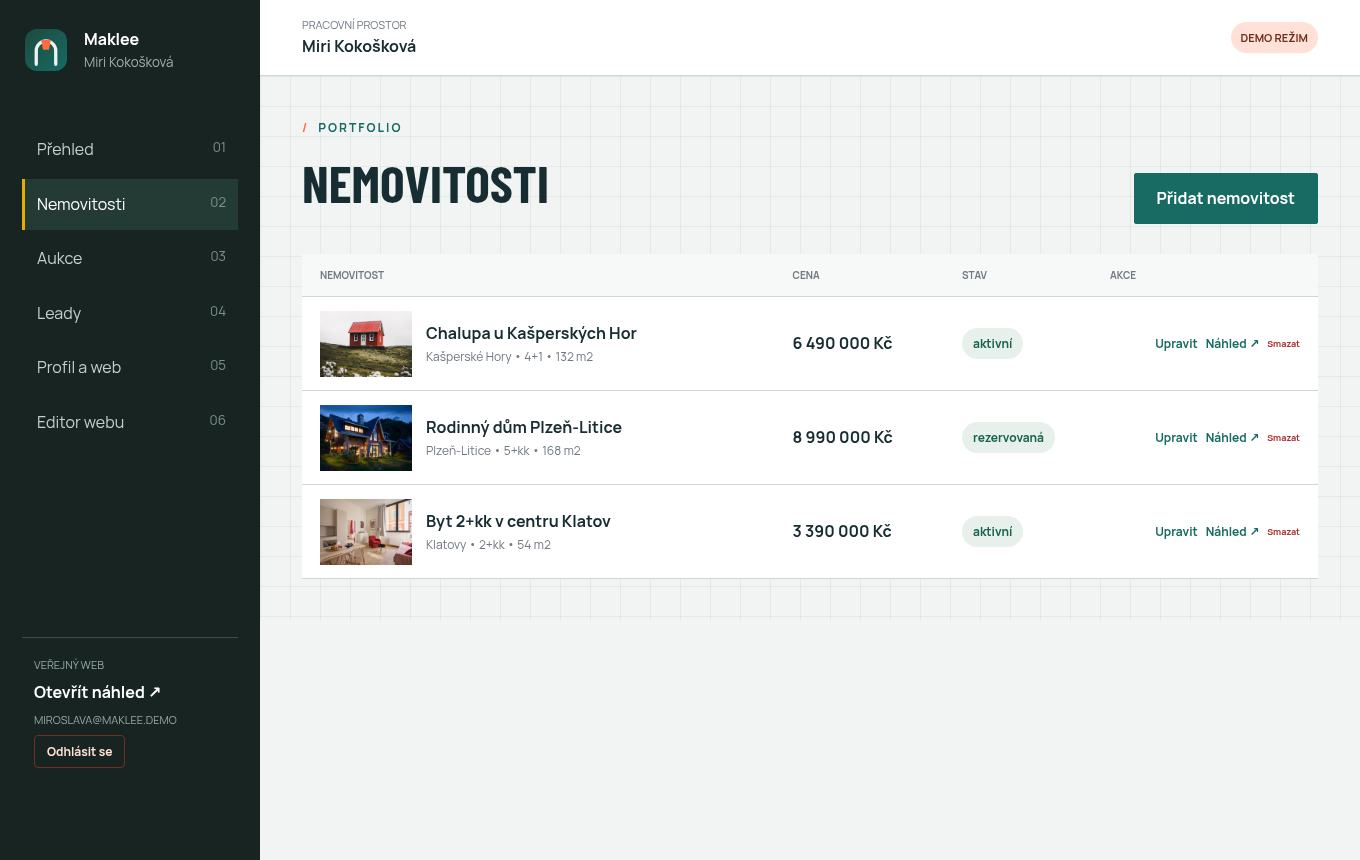Image resolution: width=1360 pixels, height=860 pixels.
Task: Select Nemovitosti in the sidebar
Action: point(130,204)
